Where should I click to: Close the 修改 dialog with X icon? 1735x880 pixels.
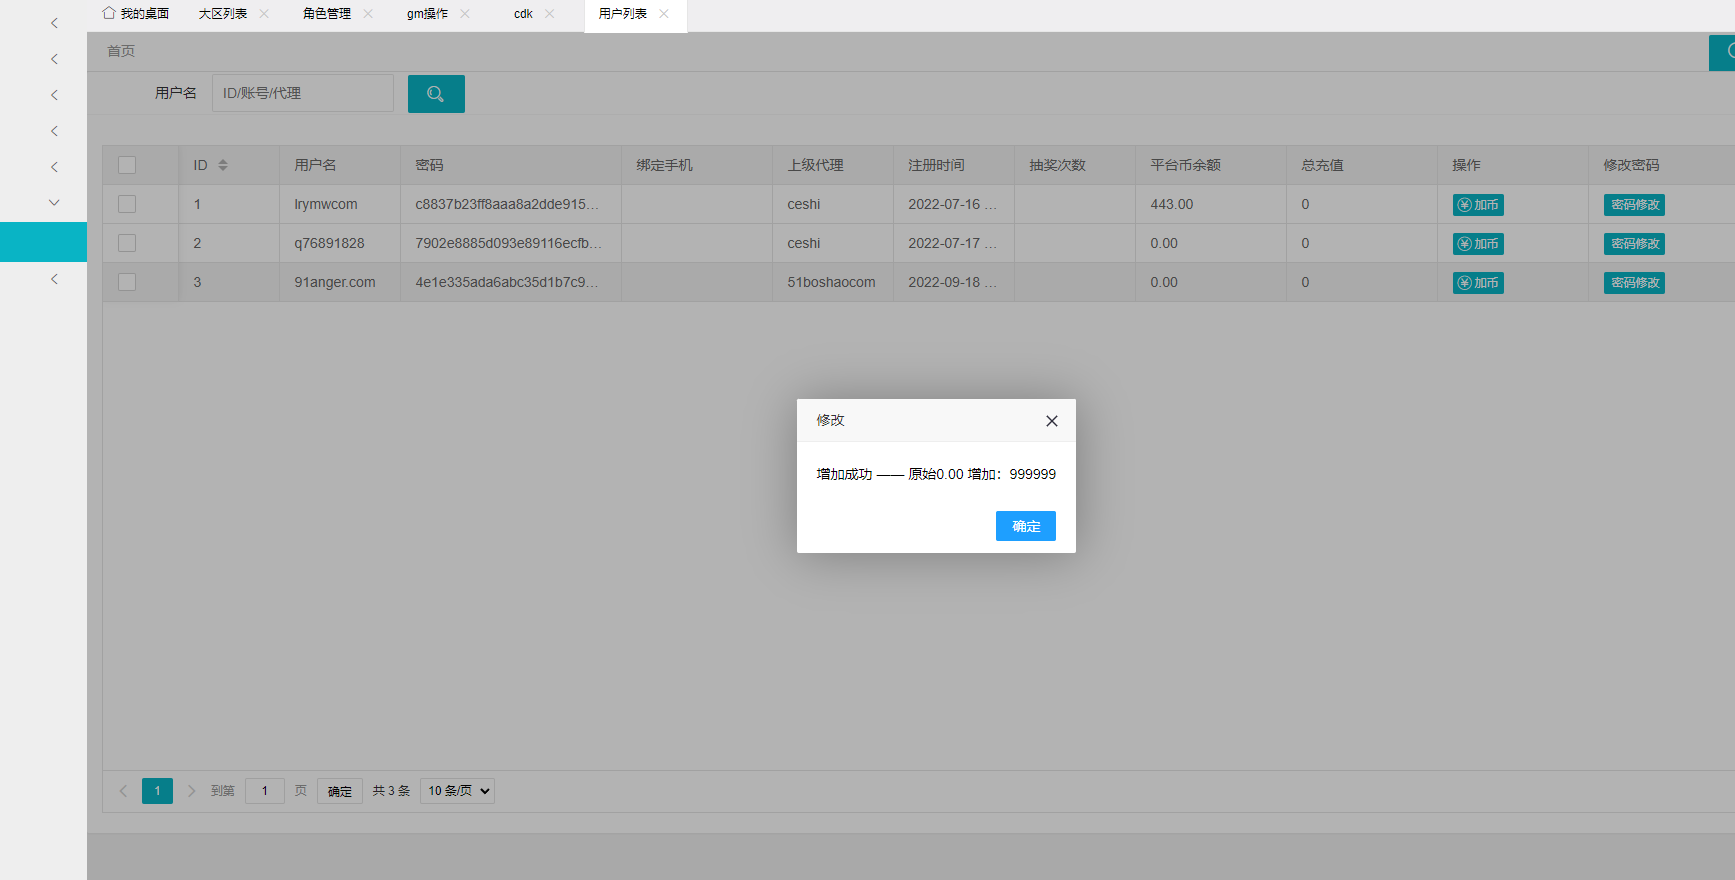[x=1051, y=421]
